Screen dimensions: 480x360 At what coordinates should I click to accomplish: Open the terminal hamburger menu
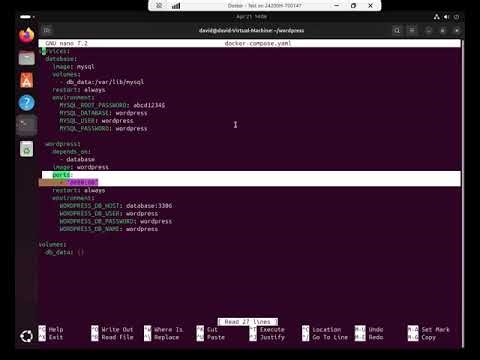(412, 30)
